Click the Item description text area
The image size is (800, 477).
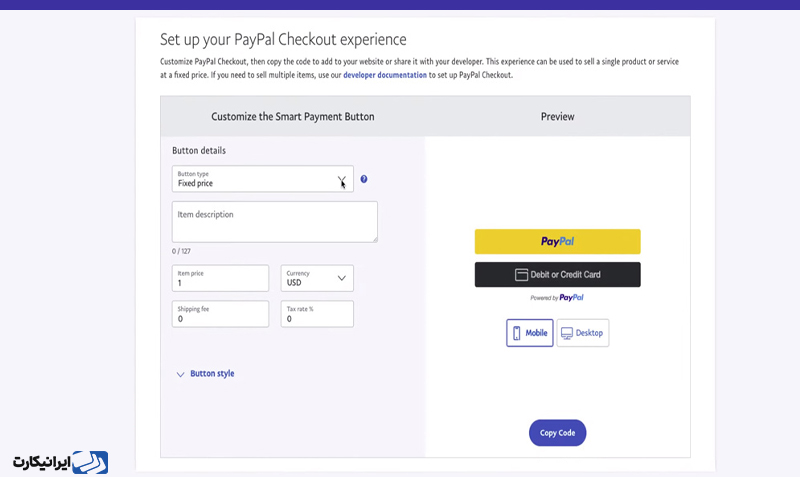(x=274, y=222)
